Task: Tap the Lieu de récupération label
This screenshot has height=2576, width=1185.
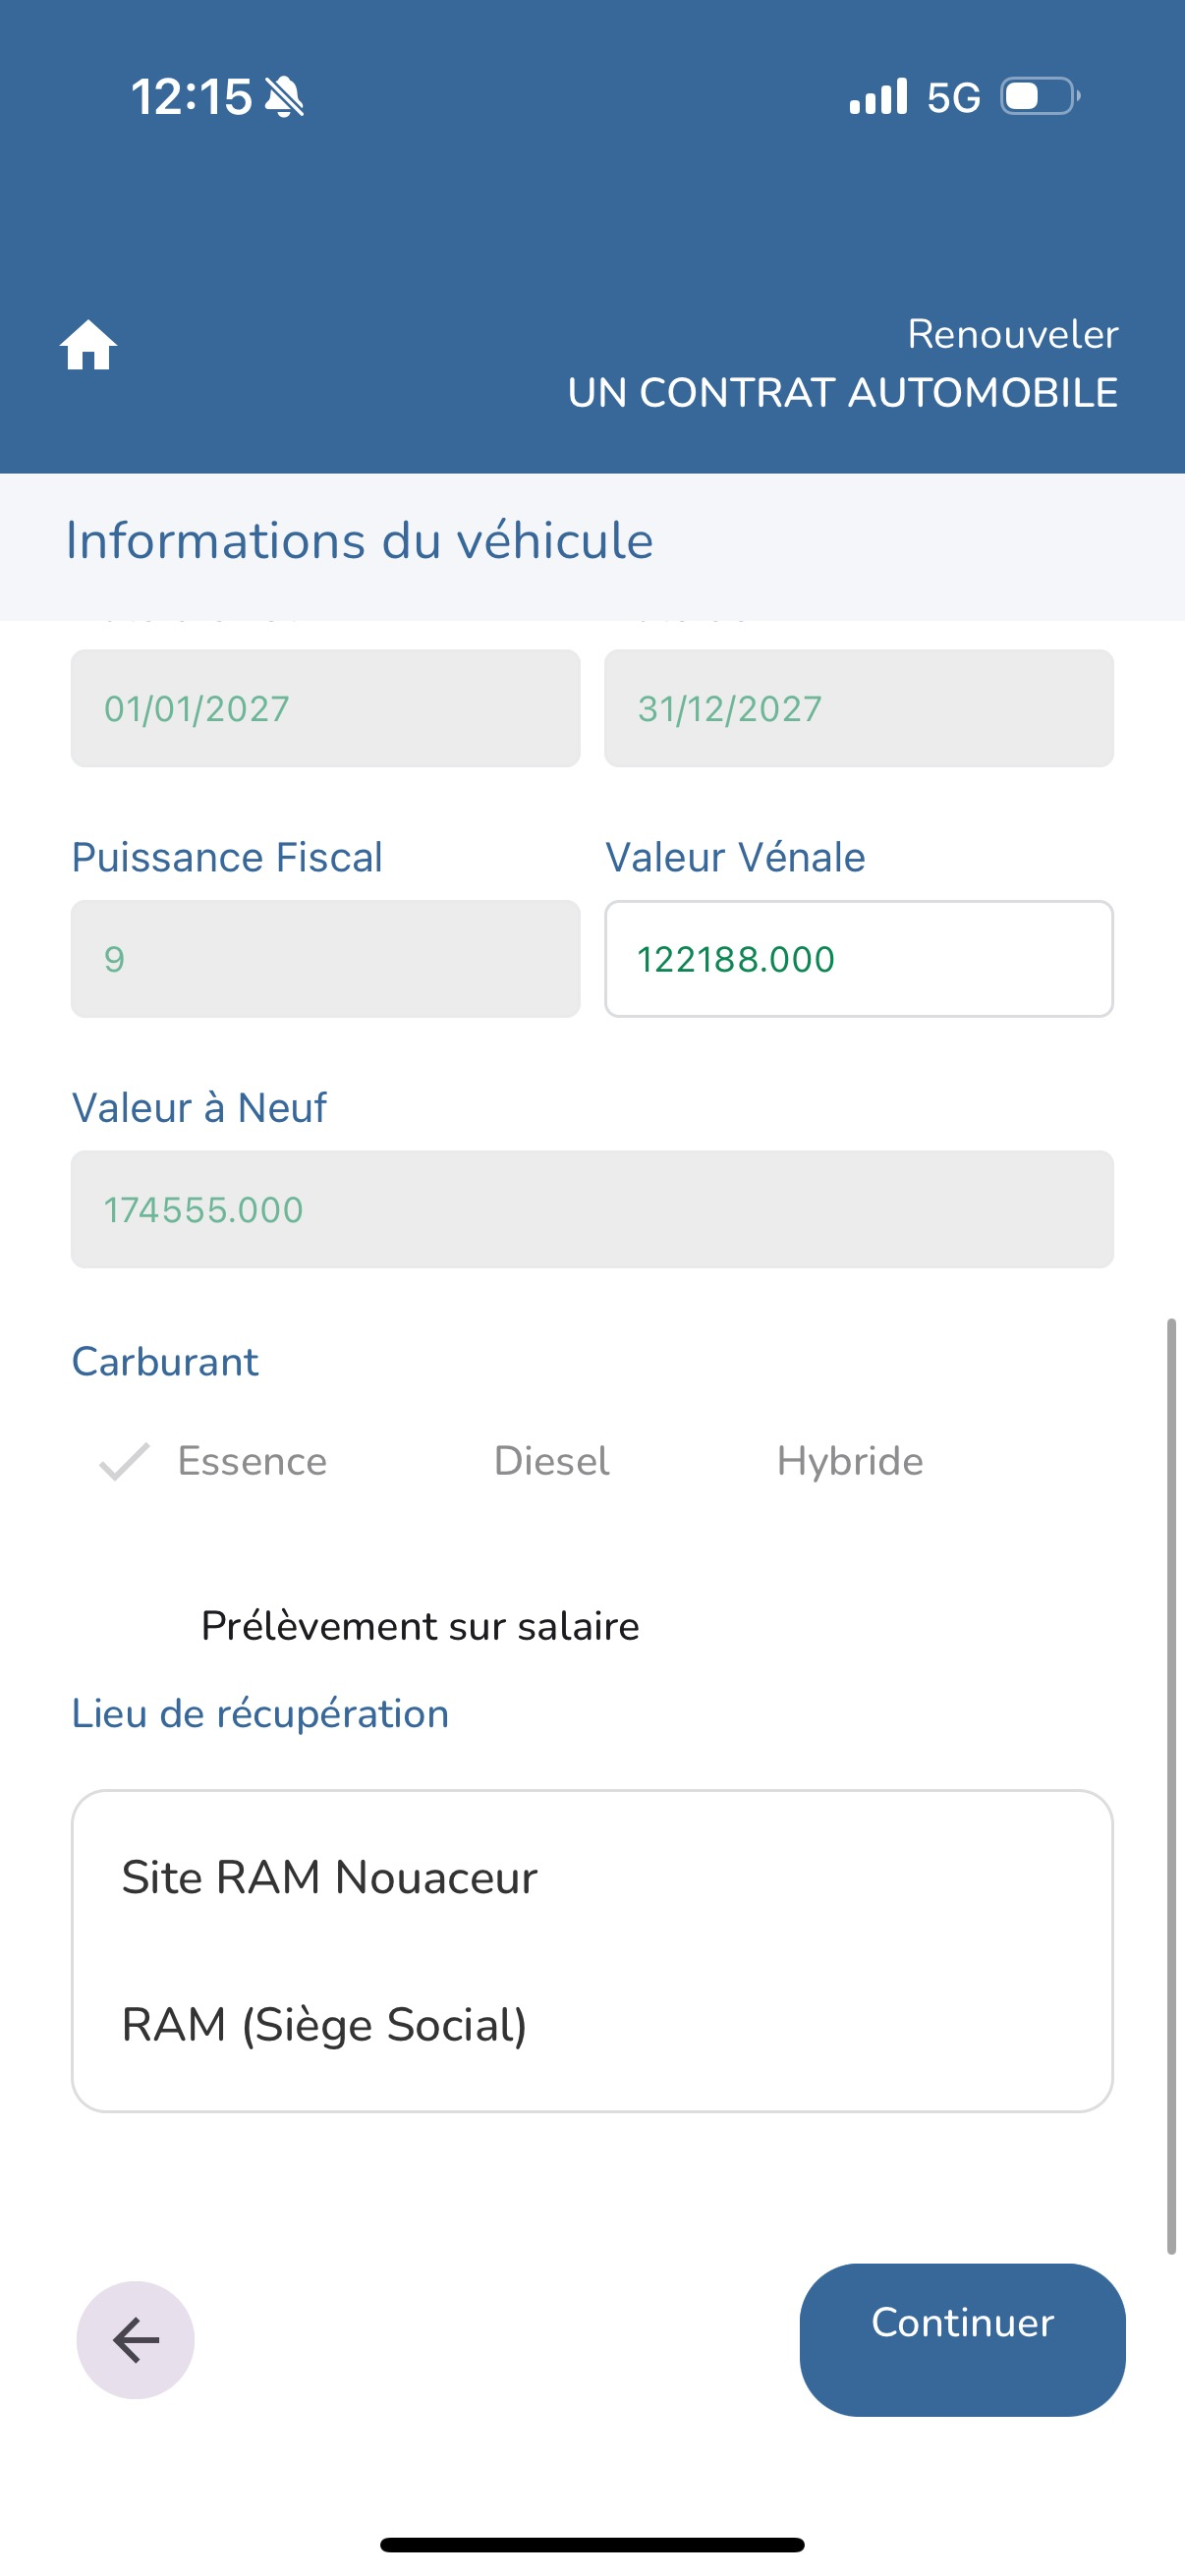Action: 260,1714
